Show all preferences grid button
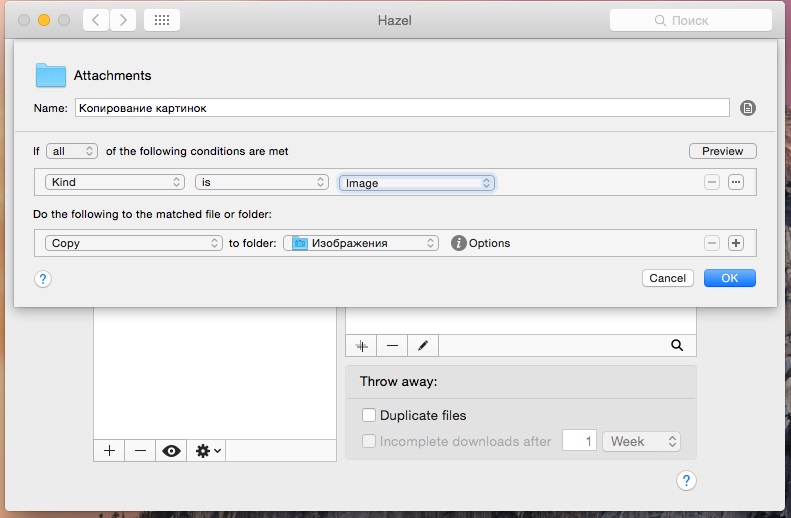 [162, 20]
